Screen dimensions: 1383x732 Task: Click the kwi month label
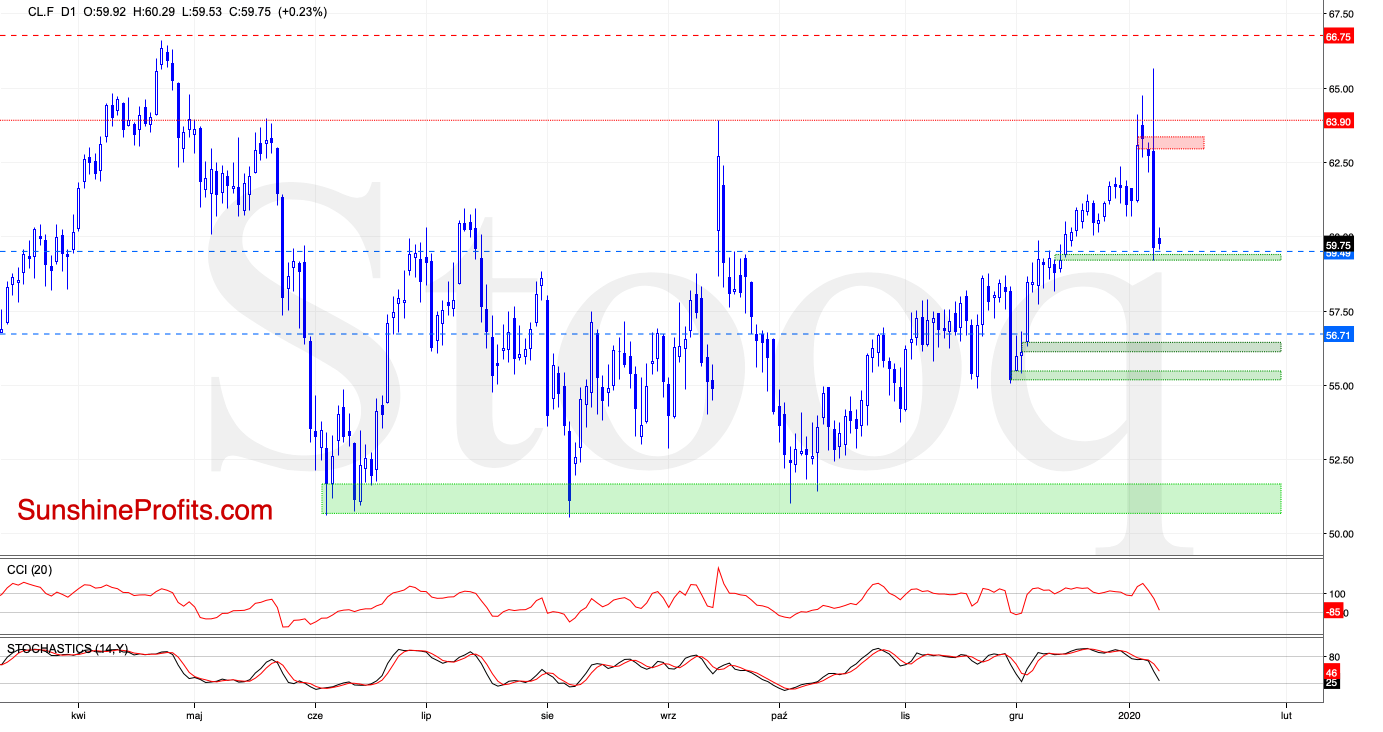coord(79,716)
